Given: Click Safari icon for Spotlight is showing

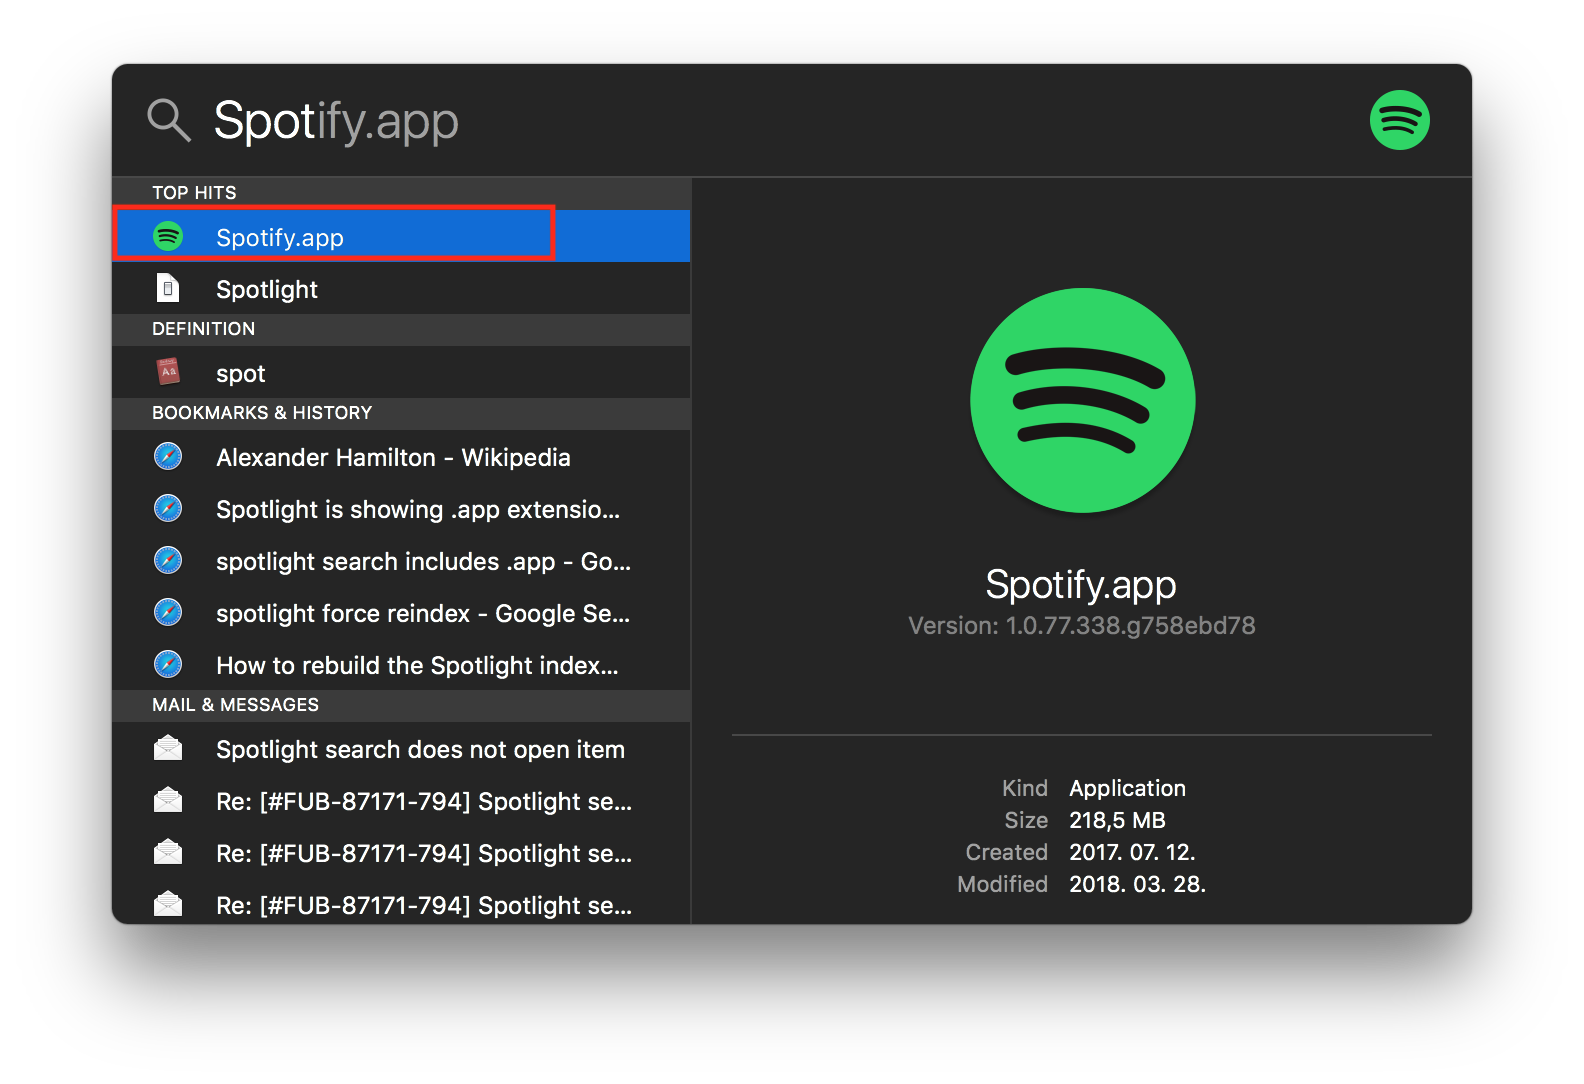Looking at the screenshot, I should coord(168,508).
